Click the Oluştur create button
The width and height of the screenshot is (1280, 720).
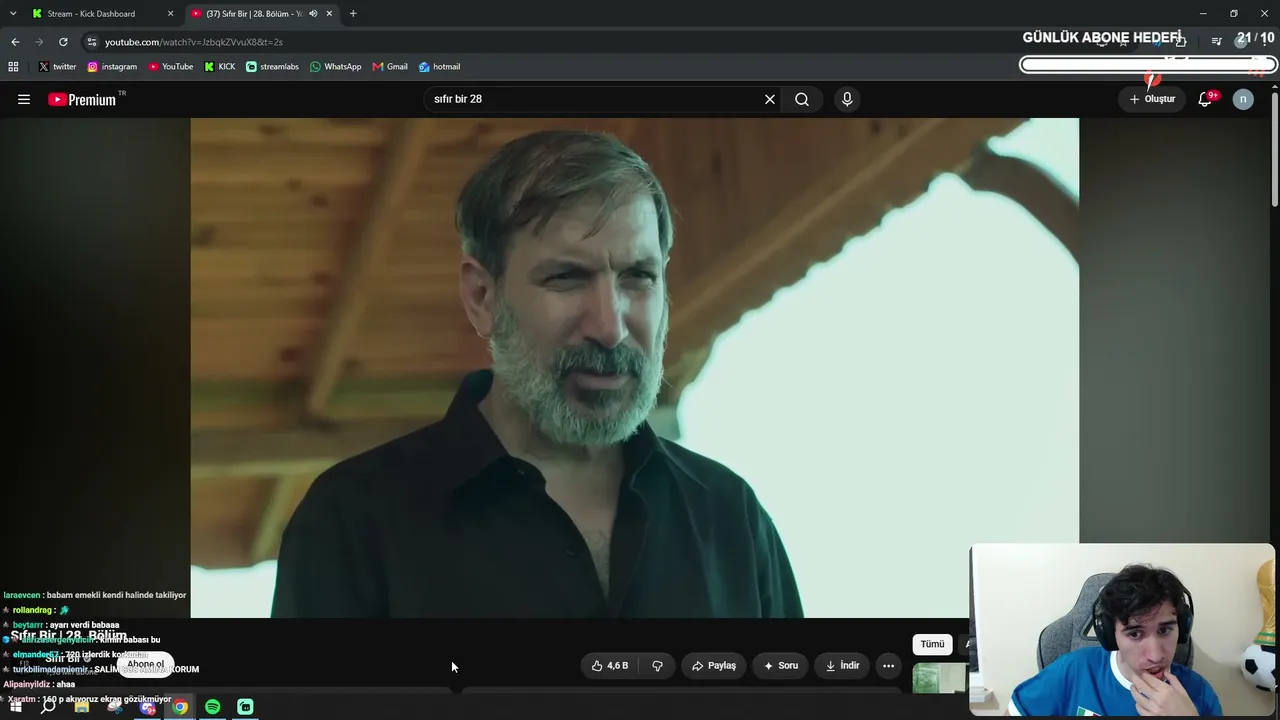(1152, 99)
